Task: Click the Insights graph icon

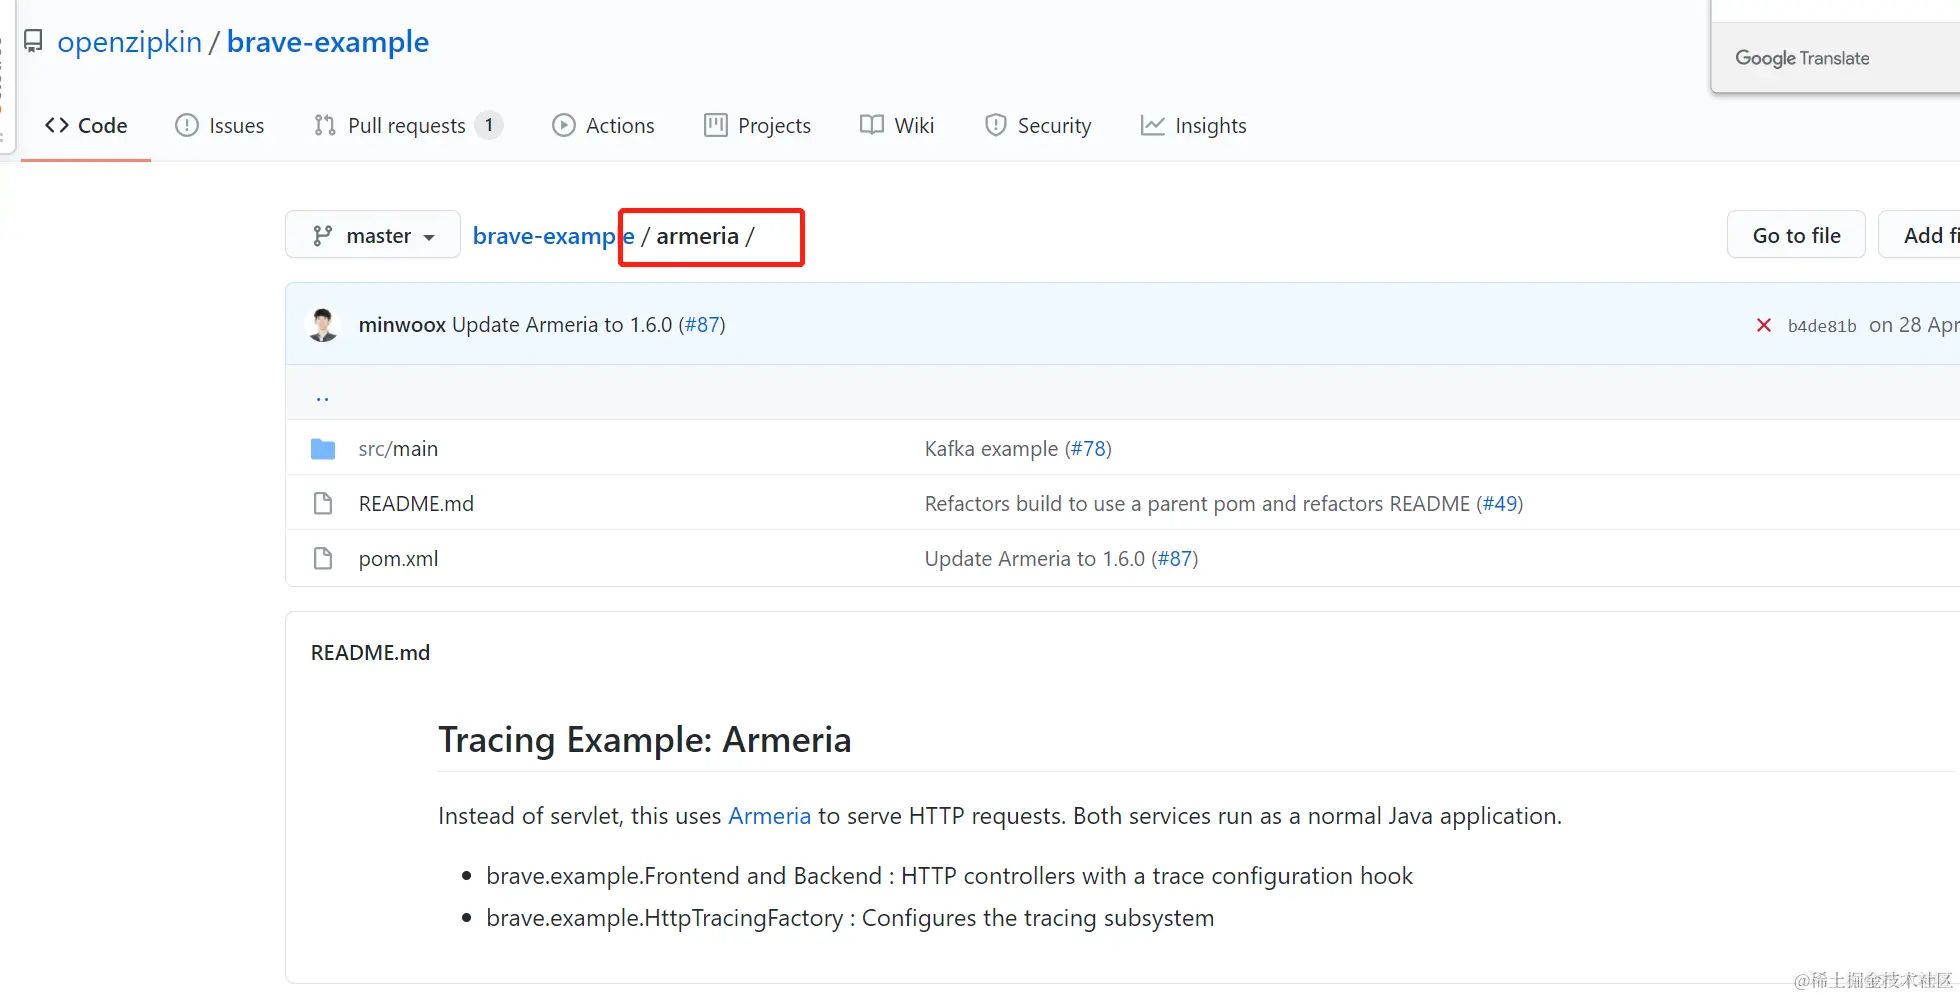Action: click(x=1153, y=125)
